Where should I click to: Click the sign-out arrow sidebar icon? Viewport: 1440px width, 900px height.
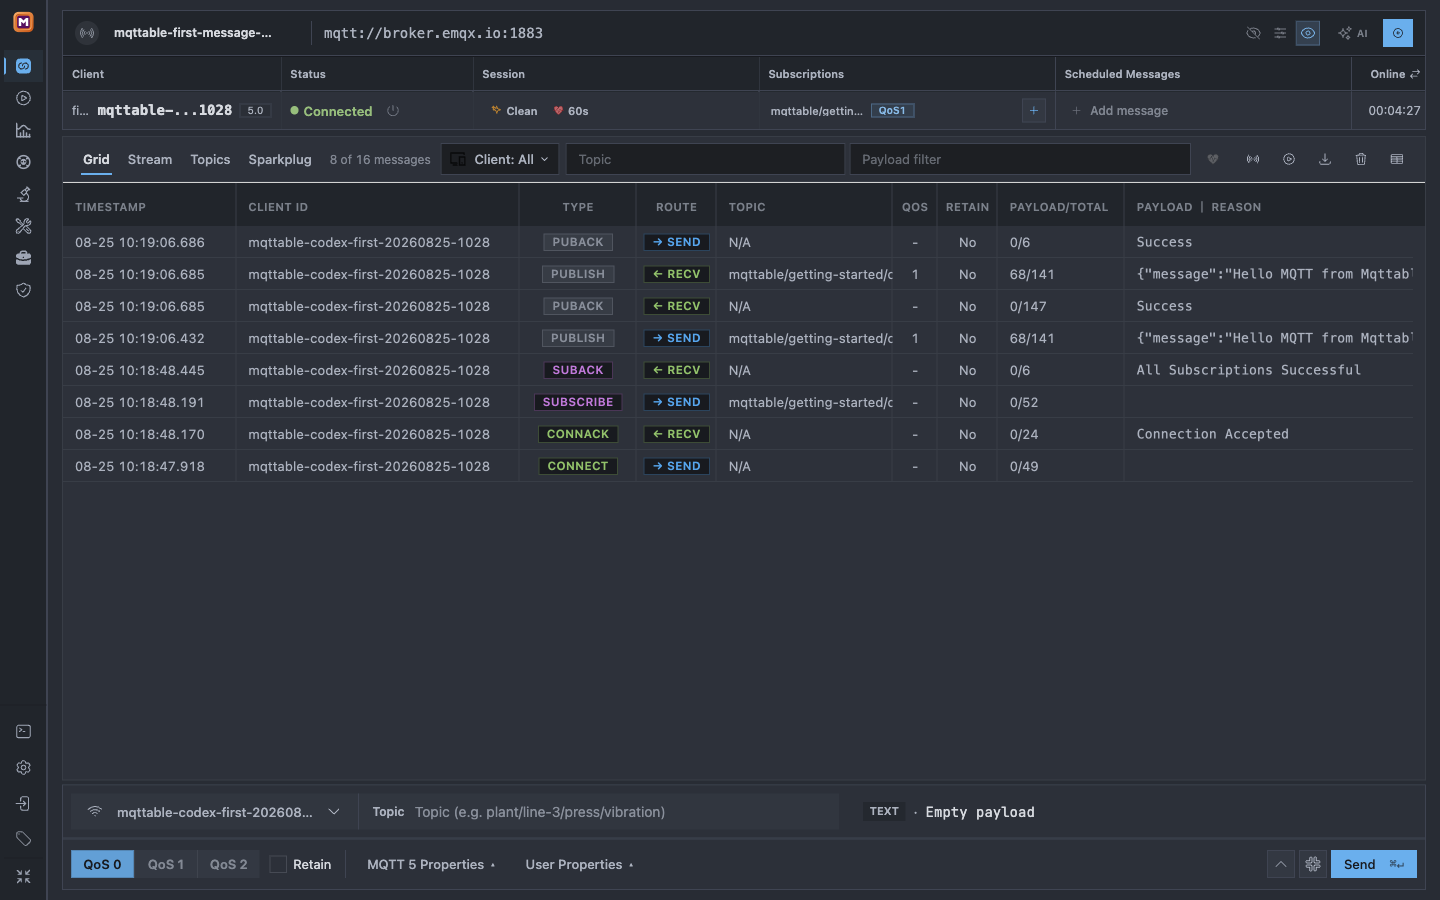pyautogui.click(x=23, y=804)
